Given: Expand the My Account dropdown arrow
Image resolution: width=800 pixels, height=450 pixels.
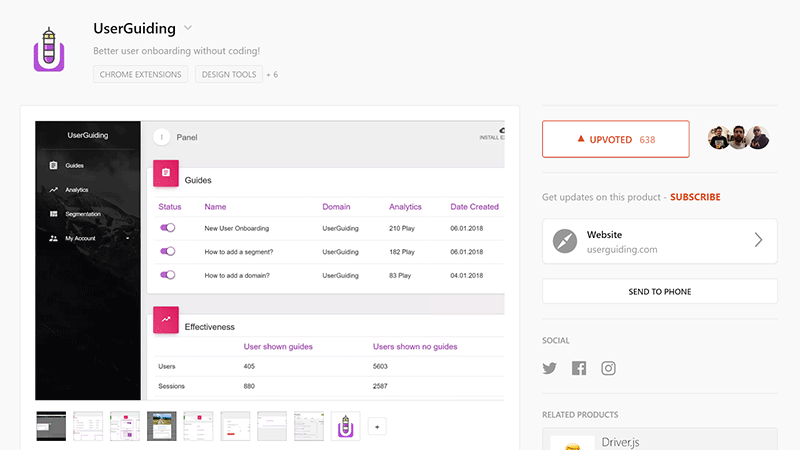Looking at the screenshot, I should [x=128, y=238].
